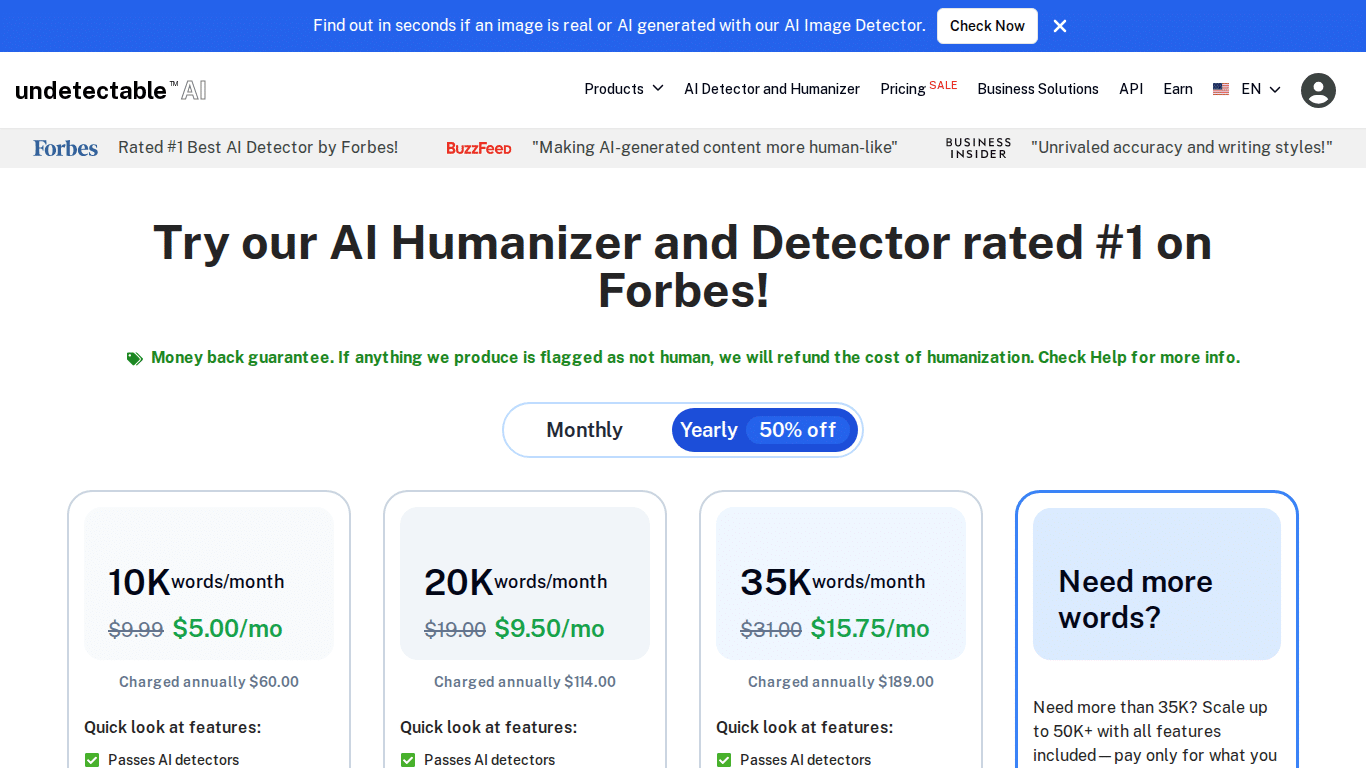Click the Business Insider logo

pos(979,148)
